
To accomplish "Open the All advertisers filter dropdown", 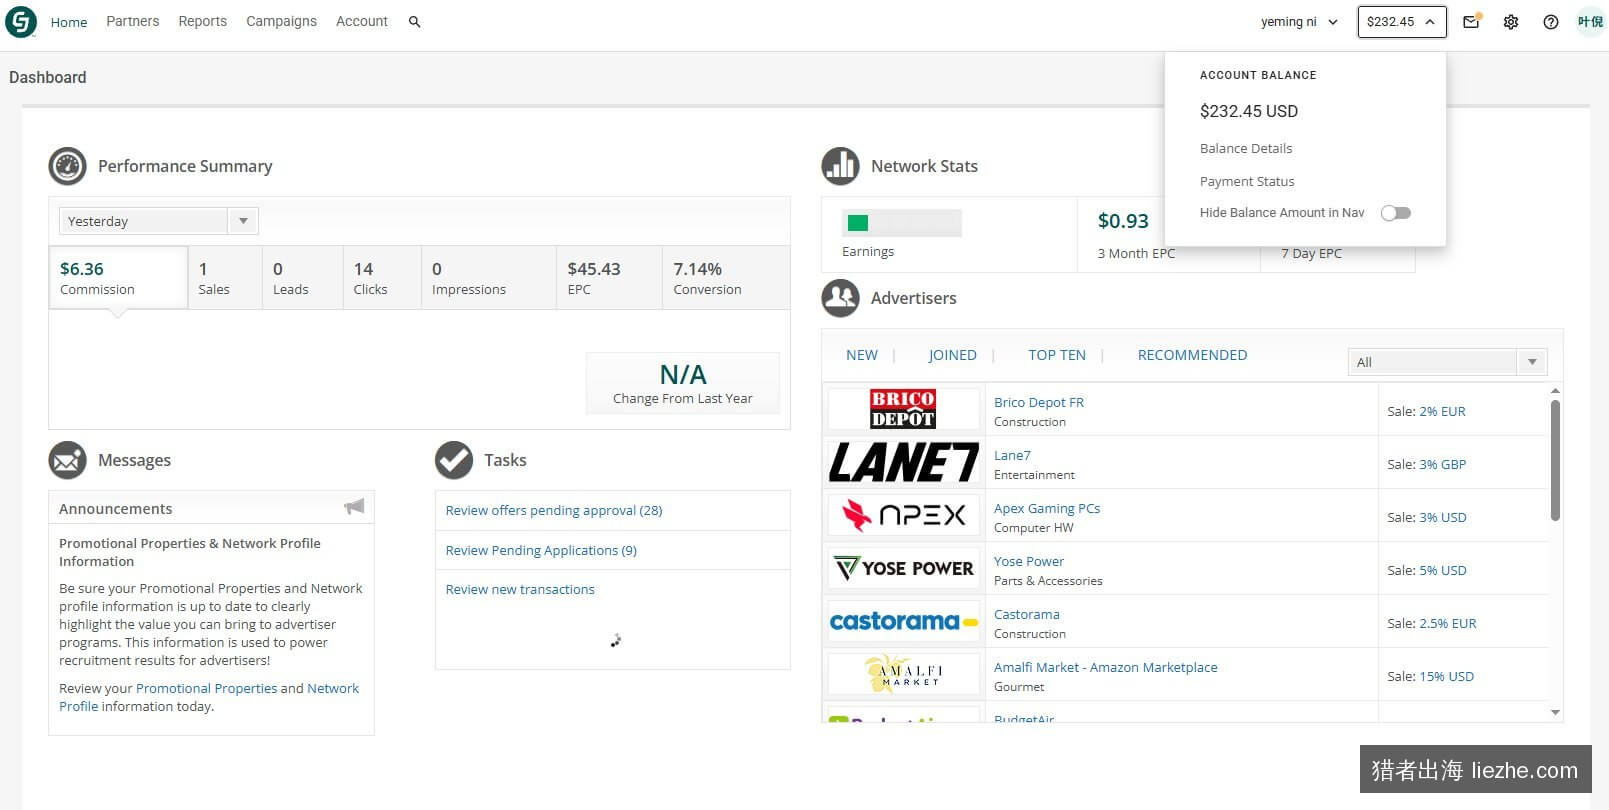I will coord(1447,362).
